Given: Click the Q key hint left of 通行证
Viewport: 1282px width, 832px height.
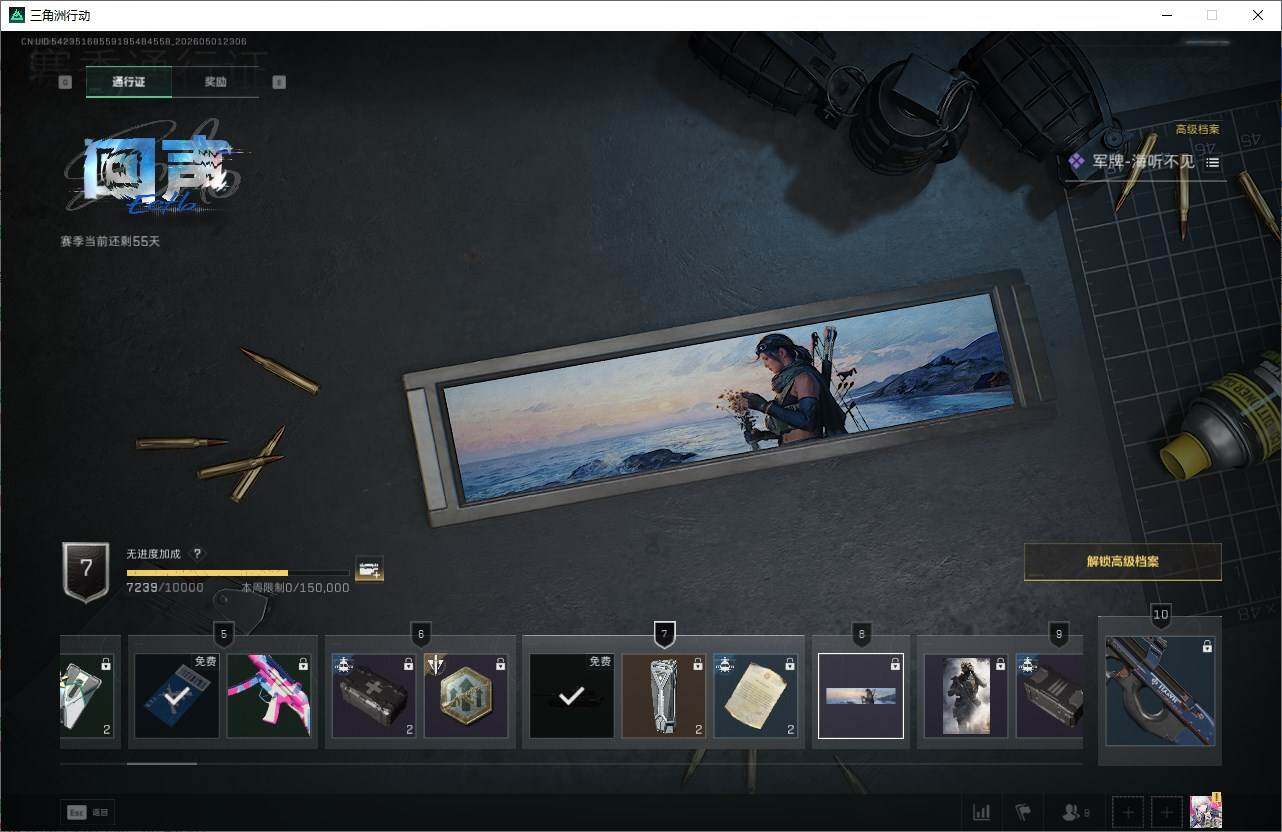Looking at the screenshot, I should 65,82.
